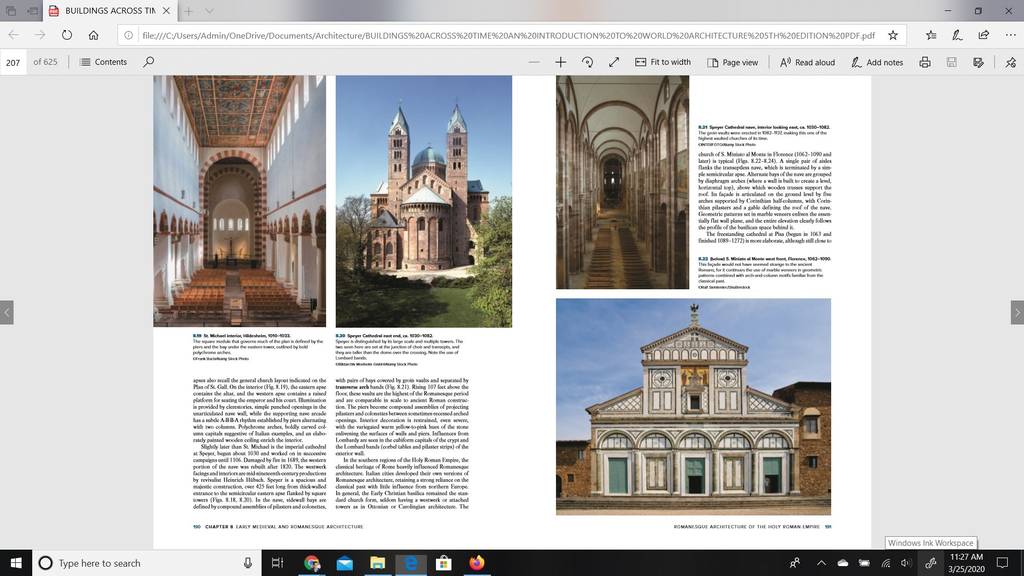Go to the previous PDF page arrow
Screen dimensions: 1024x576
coord(7,312)
